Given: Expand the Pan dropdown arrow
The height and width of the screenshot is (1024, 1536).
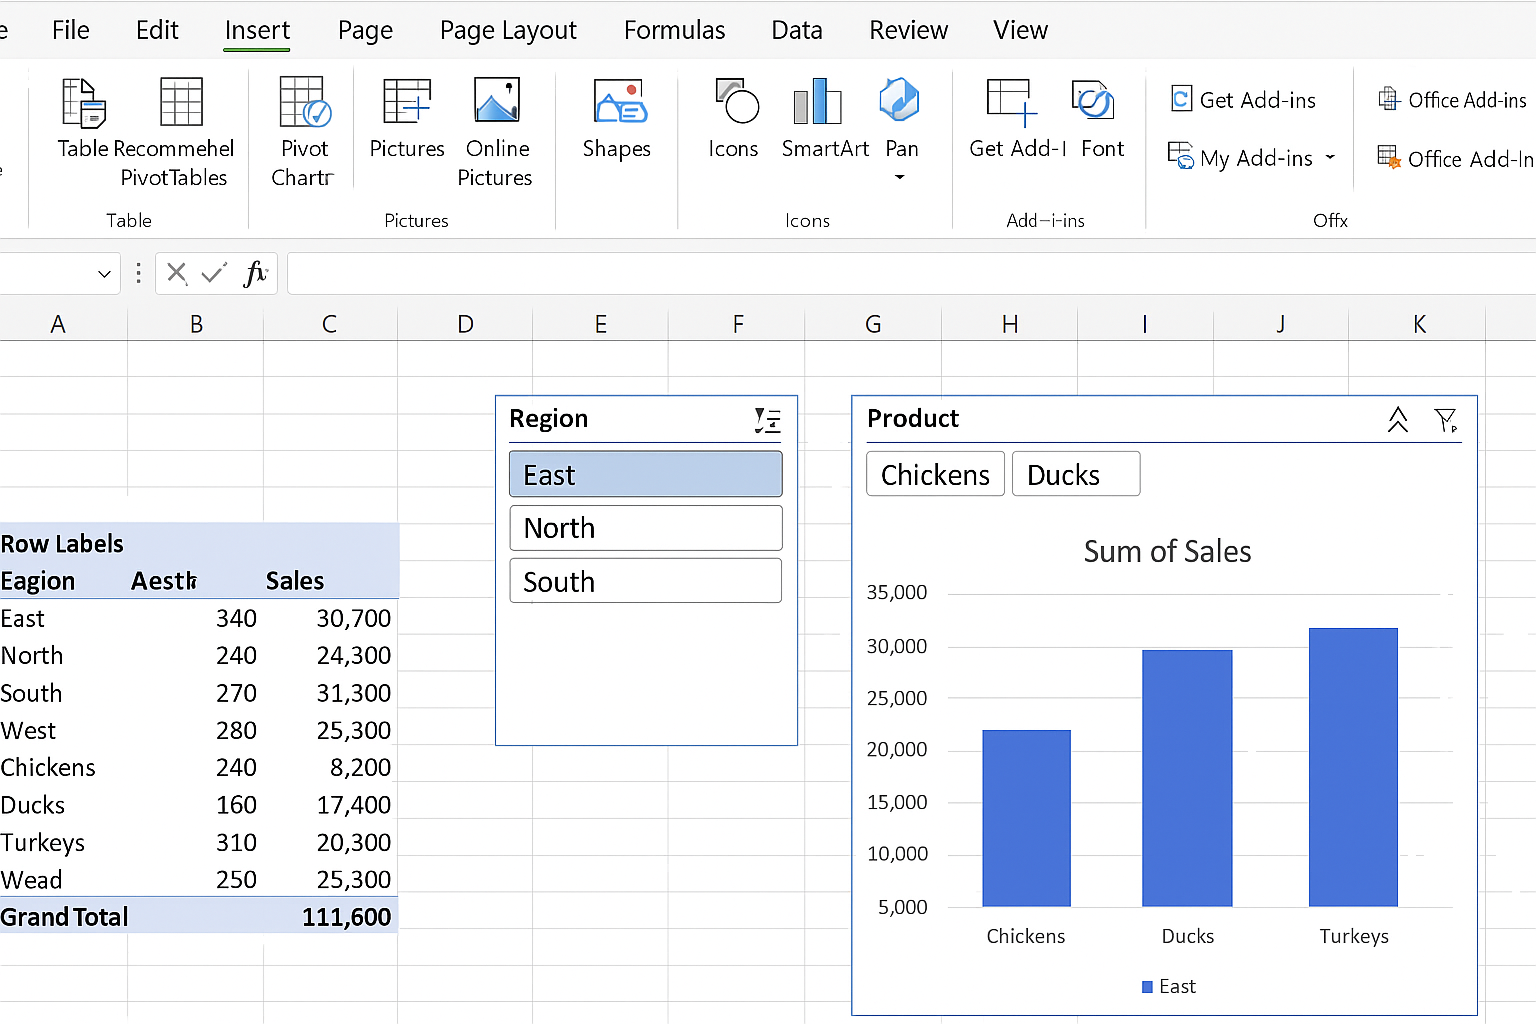Looking at the screenshot, I should (x=899, y=178).
